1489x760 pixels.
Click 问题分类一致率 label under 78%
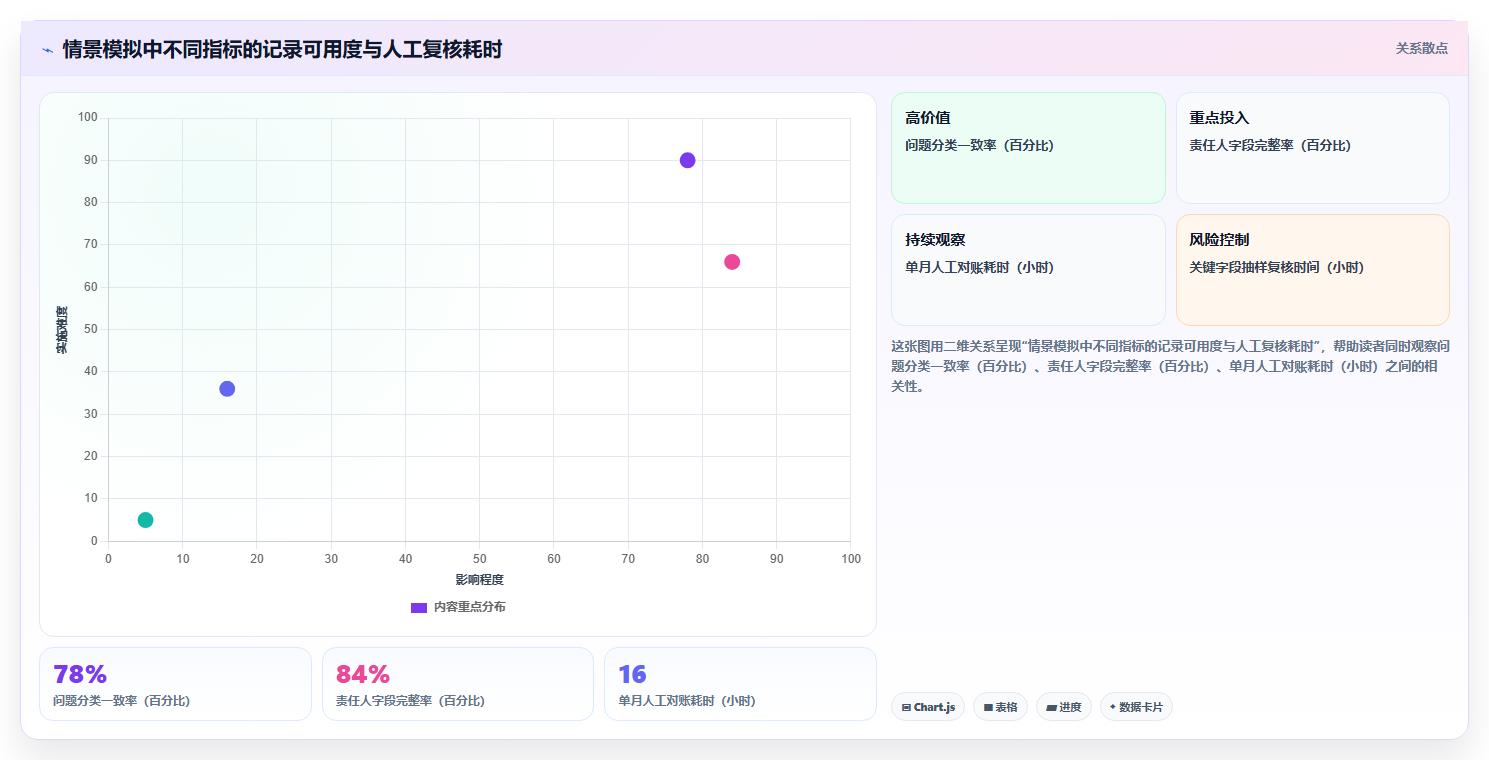click(x=121, y=701)
